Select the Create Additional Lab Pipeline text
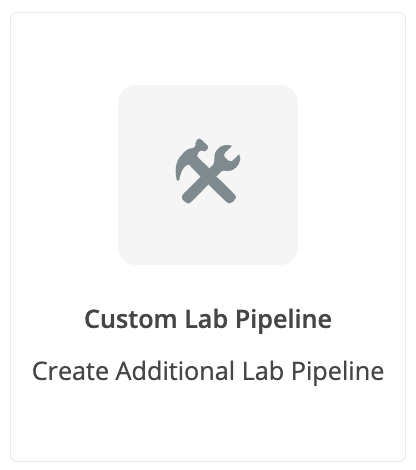The image size is (416, 470). (x=208, y=371)
